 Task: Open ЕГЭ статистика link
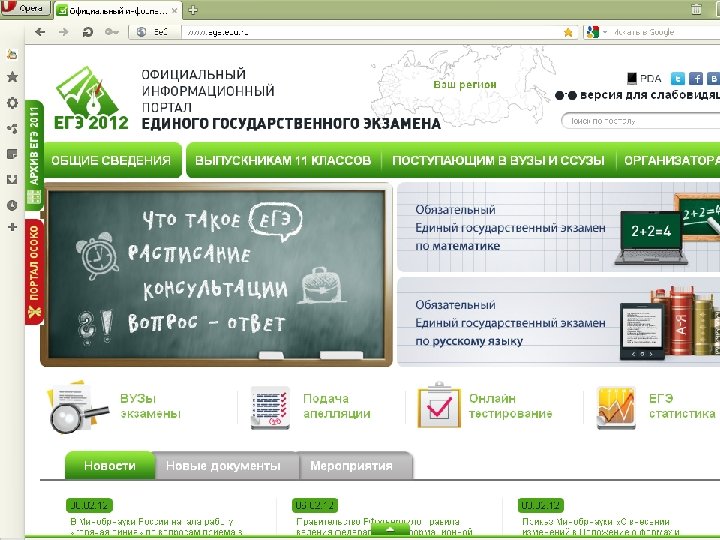682,406
